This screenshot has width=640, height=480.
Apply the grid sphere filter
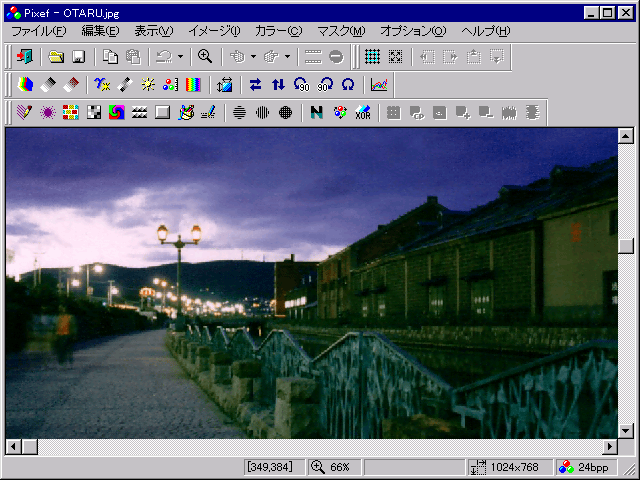tap(285, 112)
